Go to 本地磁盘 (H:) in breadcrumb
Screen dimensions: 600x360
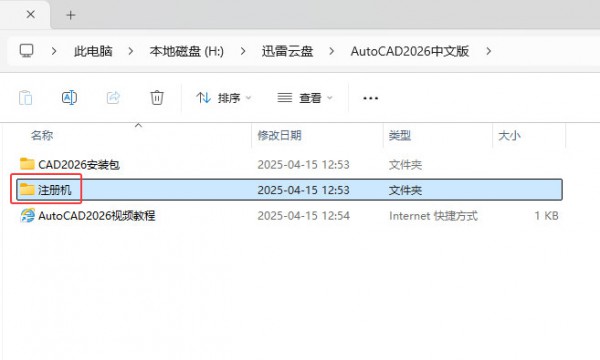point(187,51)
